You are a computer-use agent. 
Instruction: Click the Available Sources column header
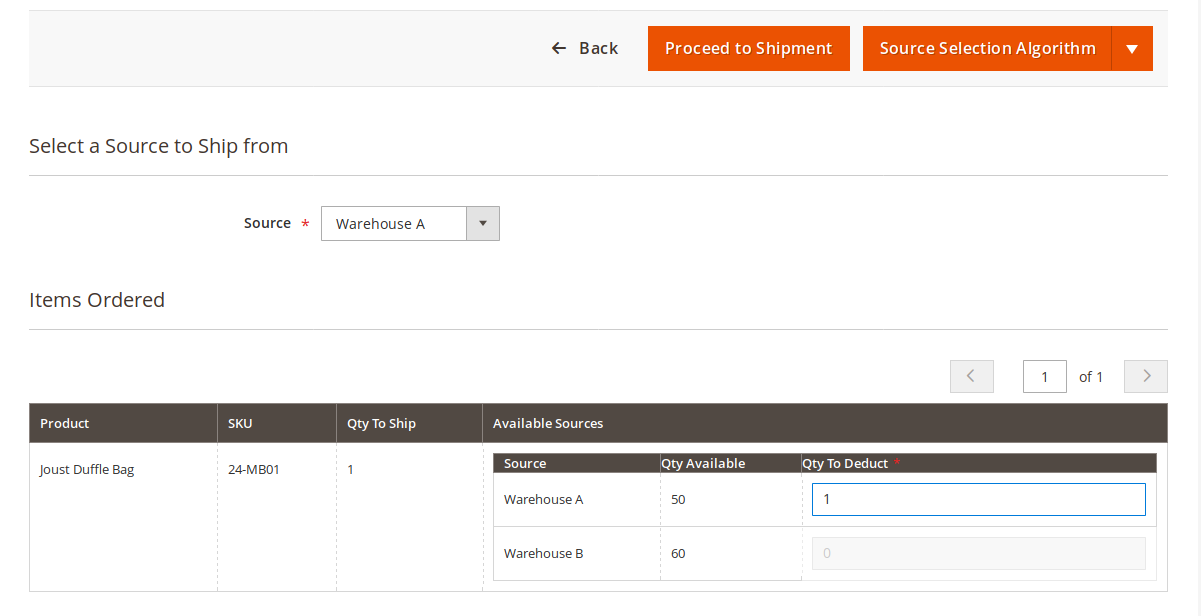[x=825, y=423]
